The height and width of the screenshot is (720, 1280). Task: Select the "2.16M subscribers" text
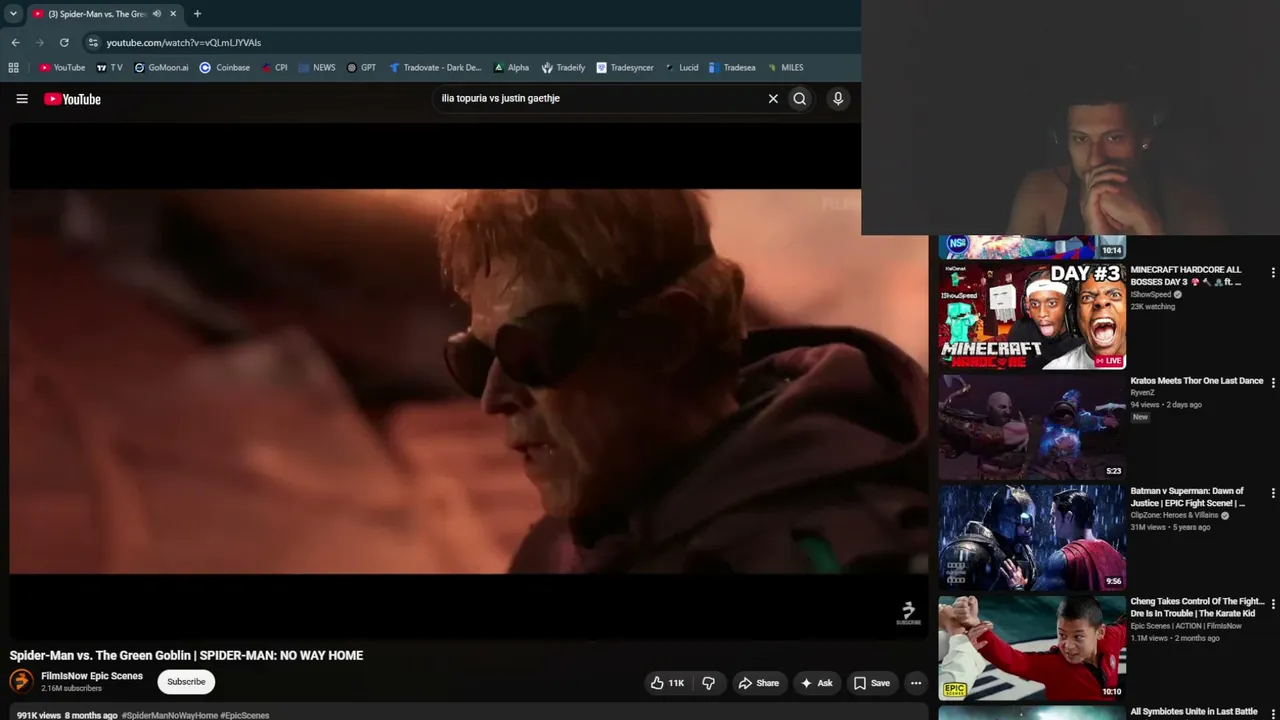click(x=72, y=689)
